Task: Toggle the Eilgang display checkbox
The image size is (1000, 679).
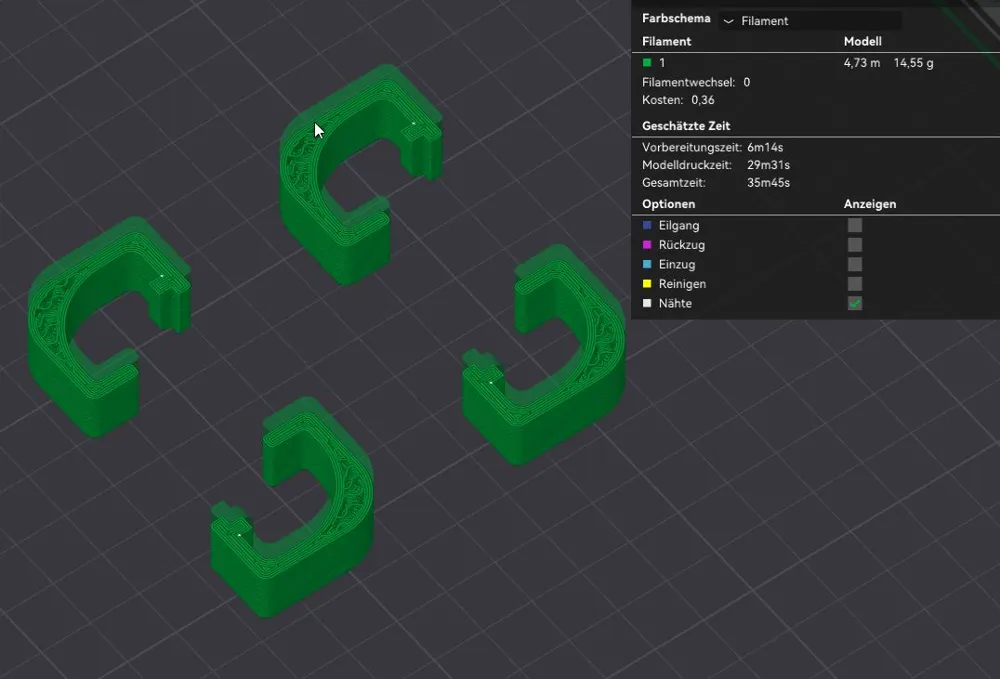Action: click(855, 225)
